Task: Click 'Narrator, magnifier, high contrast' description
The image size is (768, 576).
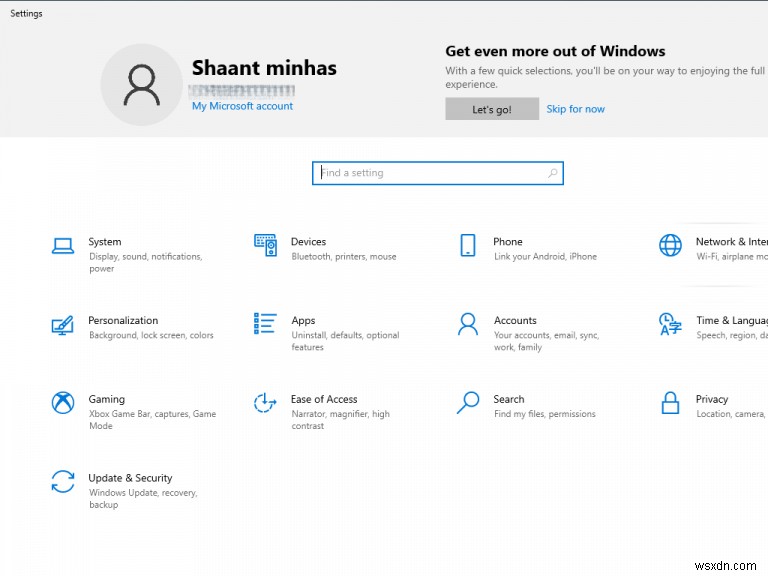Action: click(x=340, y=420)
